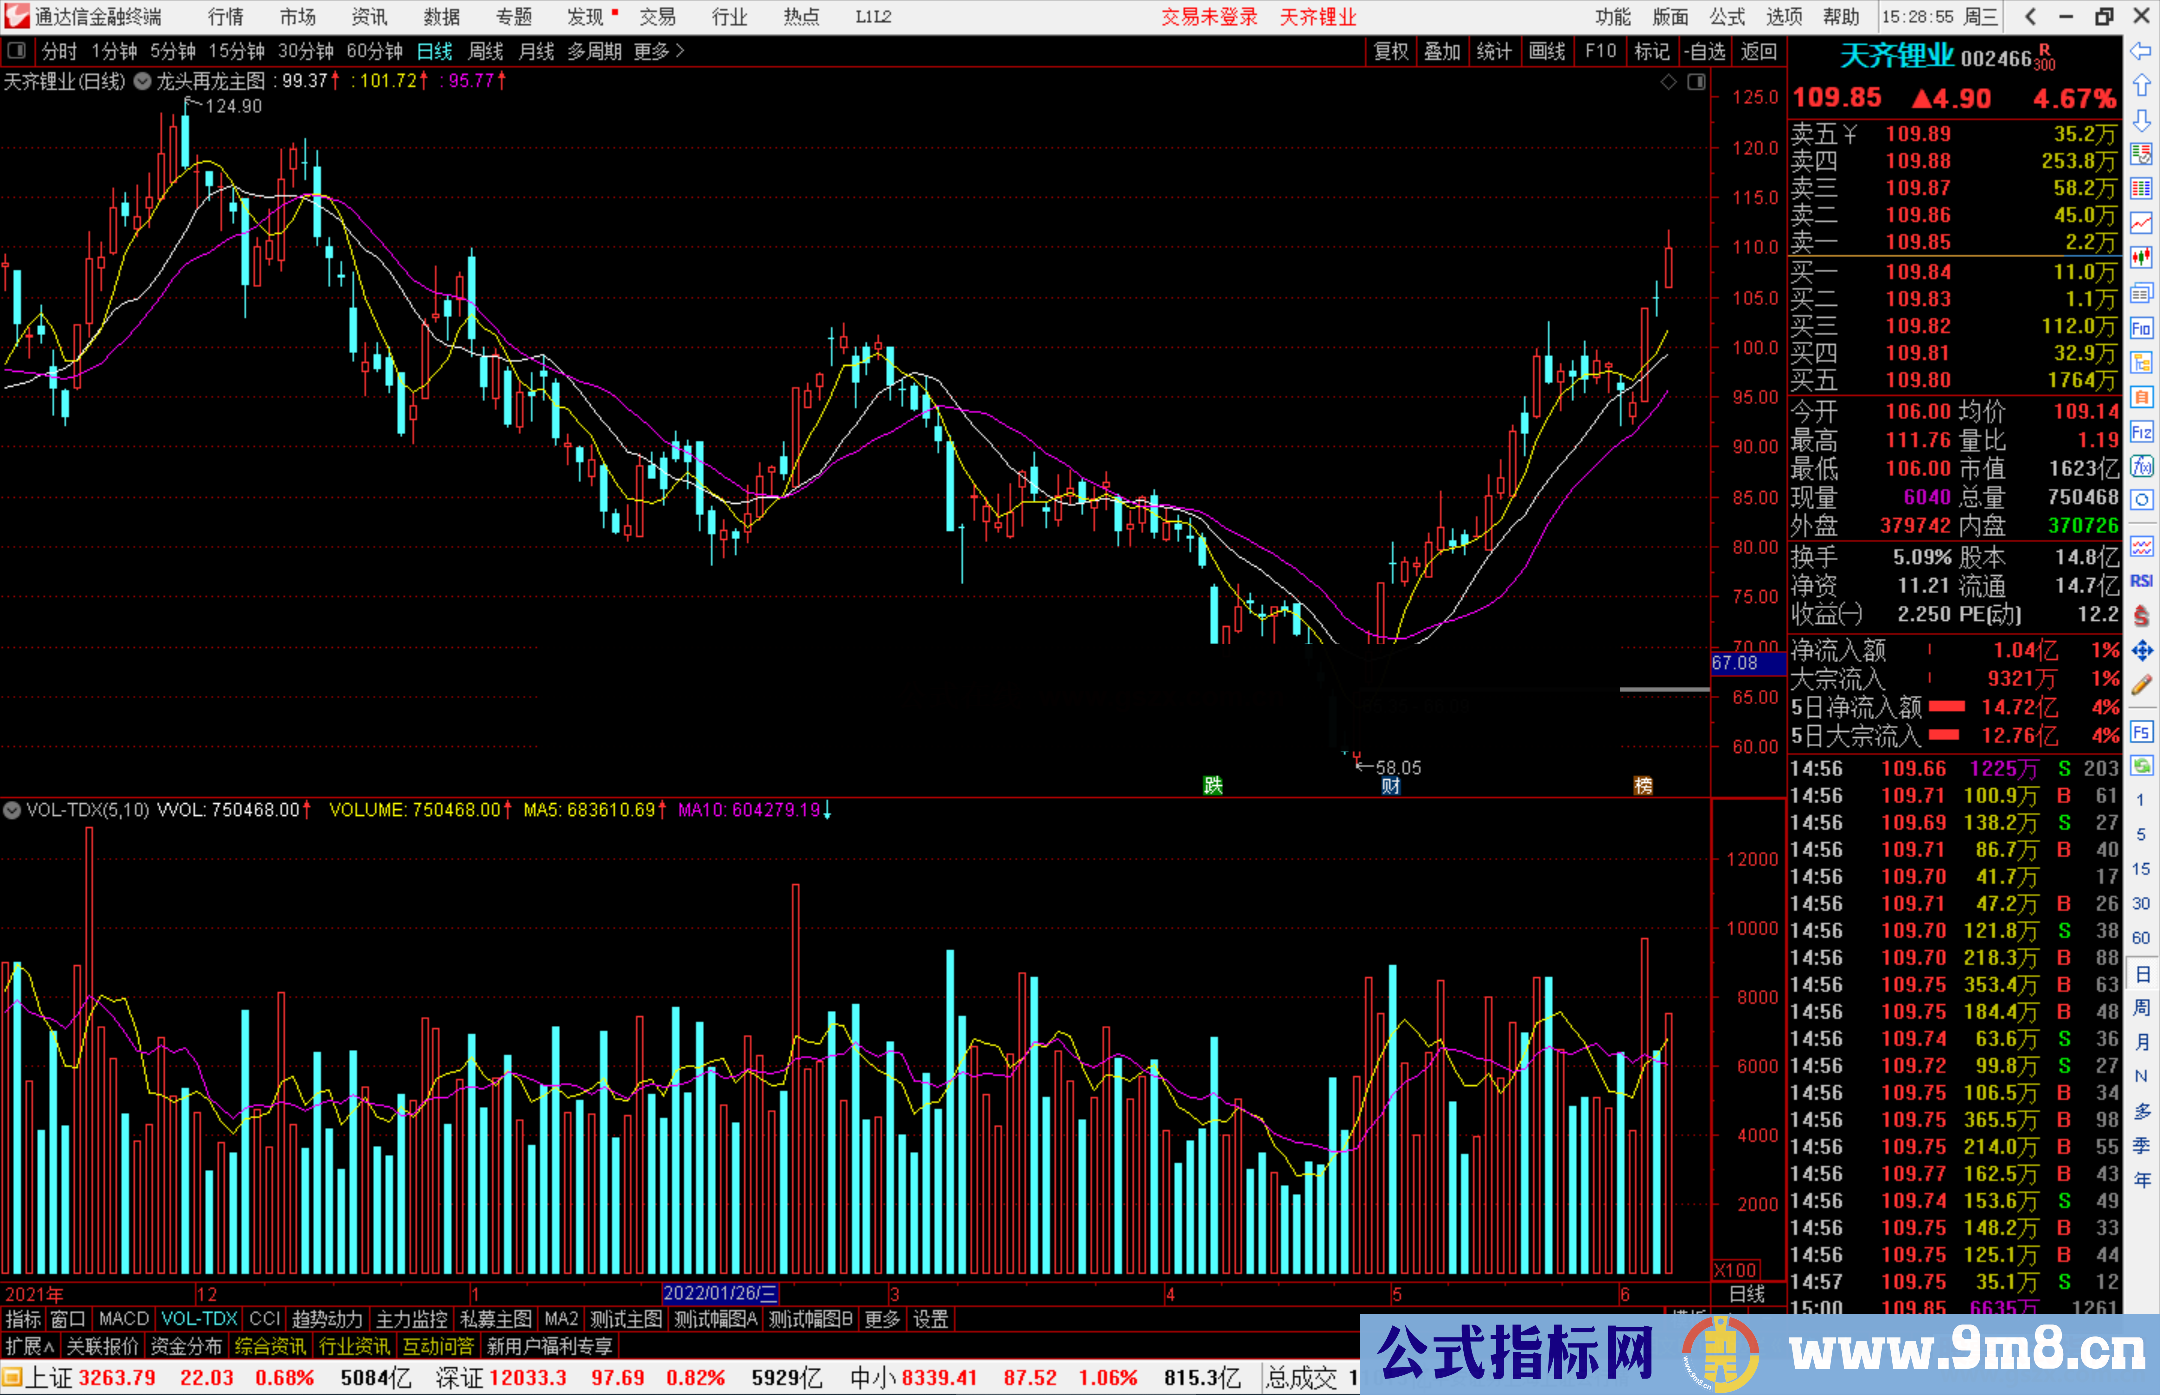Open VOL-TDX indicator dropdown arrow

click(12, 810)
